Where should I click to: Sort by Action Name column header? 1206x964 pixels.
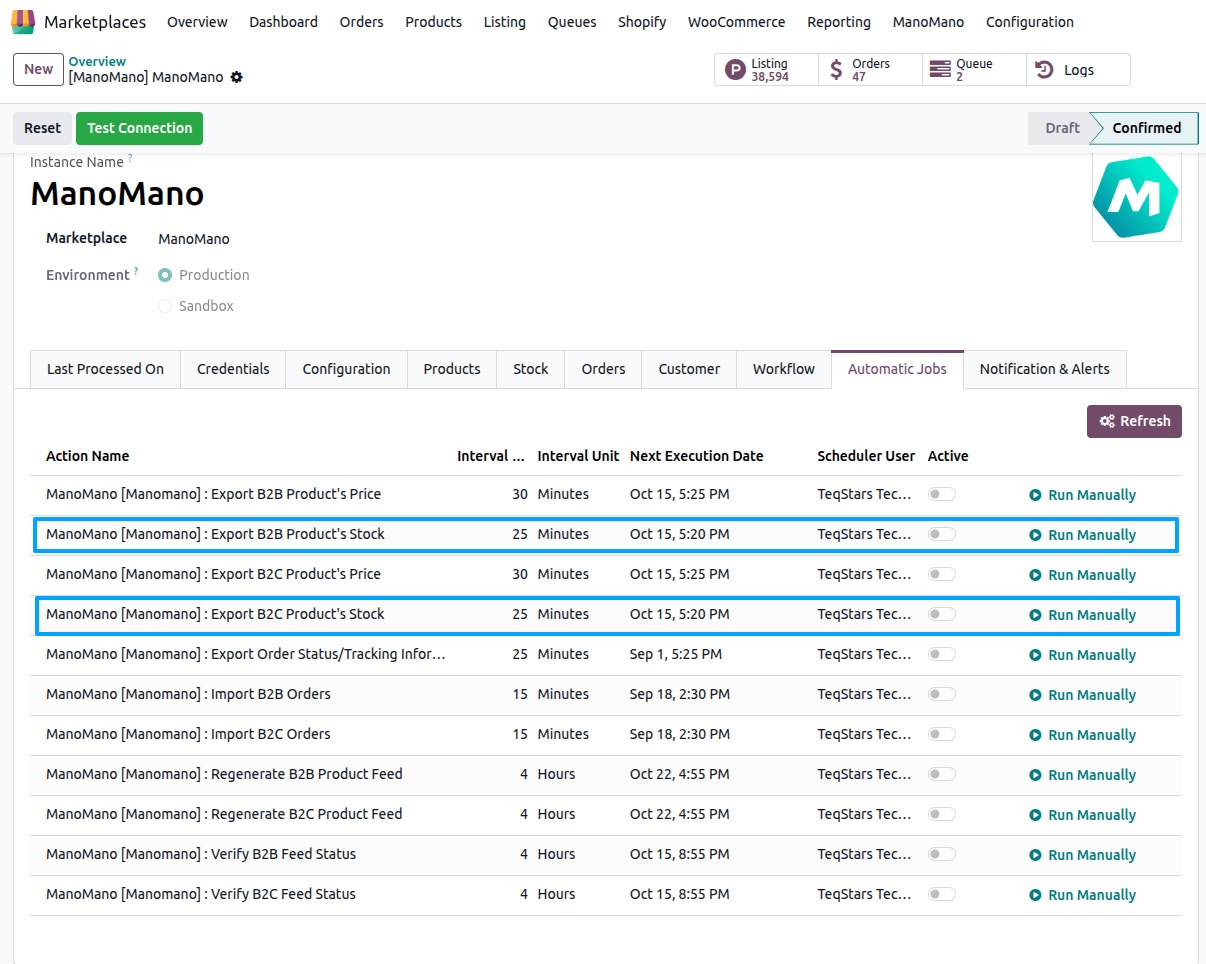point(88,456)
